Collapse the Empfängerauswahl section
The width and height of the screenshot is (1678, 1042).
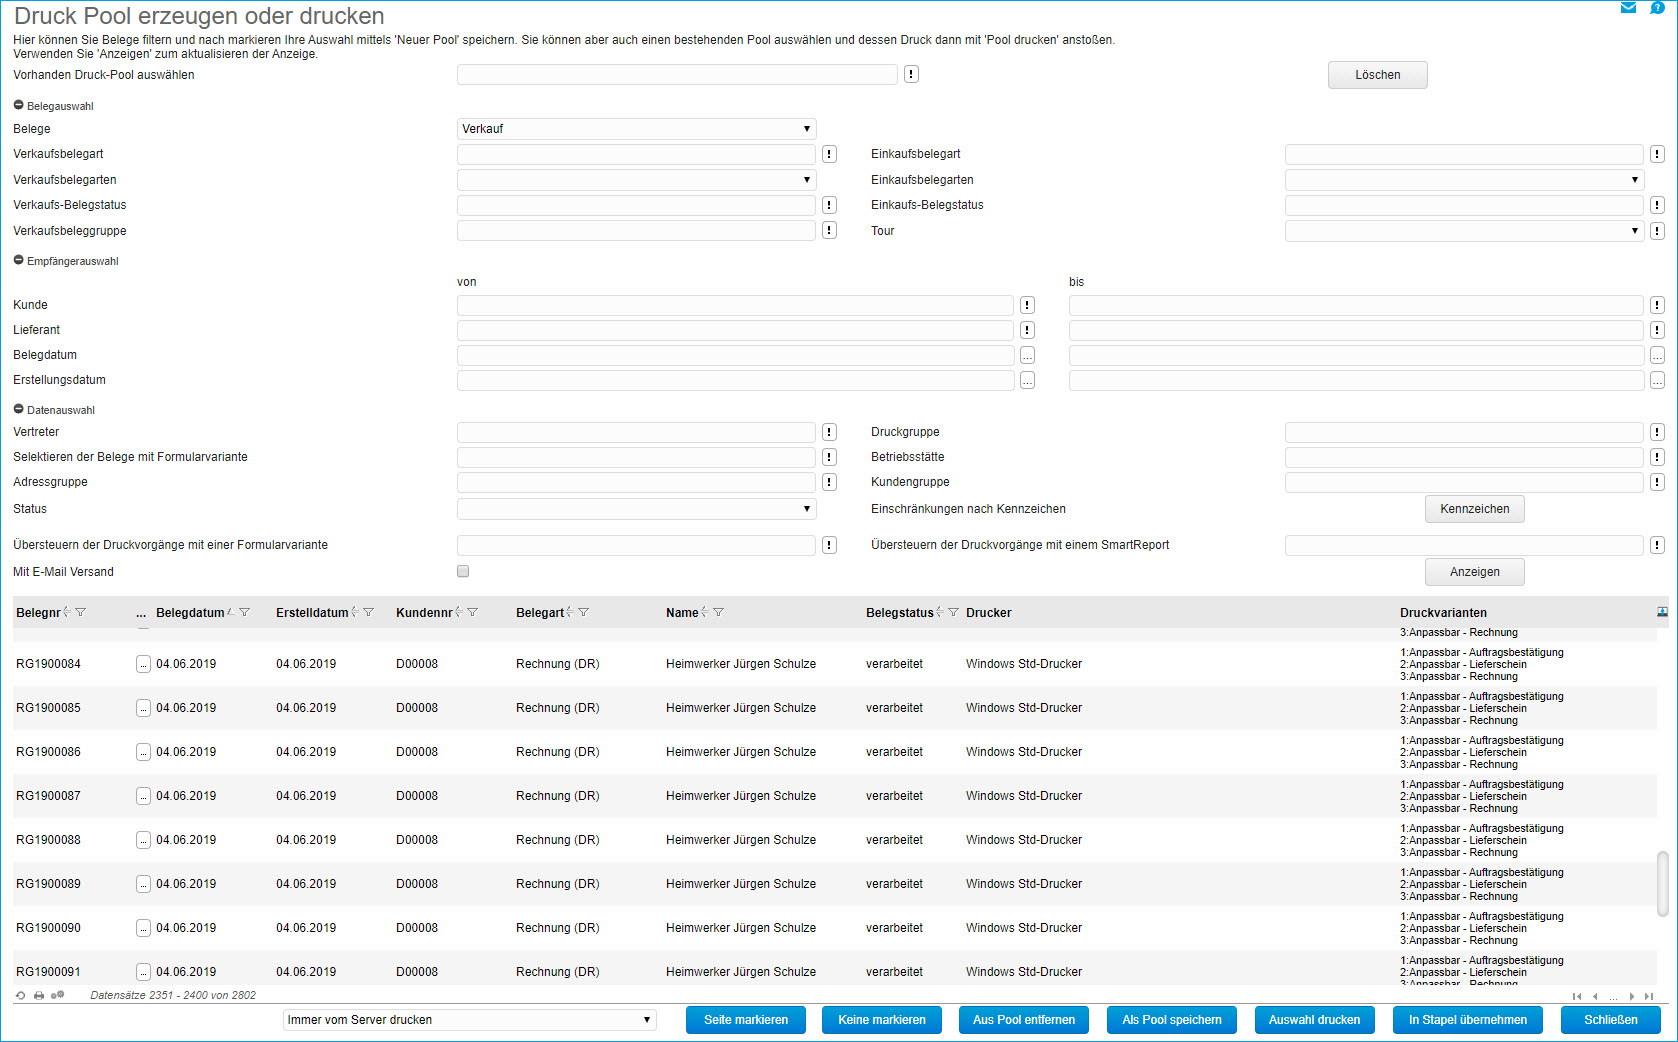pos(18,260)
